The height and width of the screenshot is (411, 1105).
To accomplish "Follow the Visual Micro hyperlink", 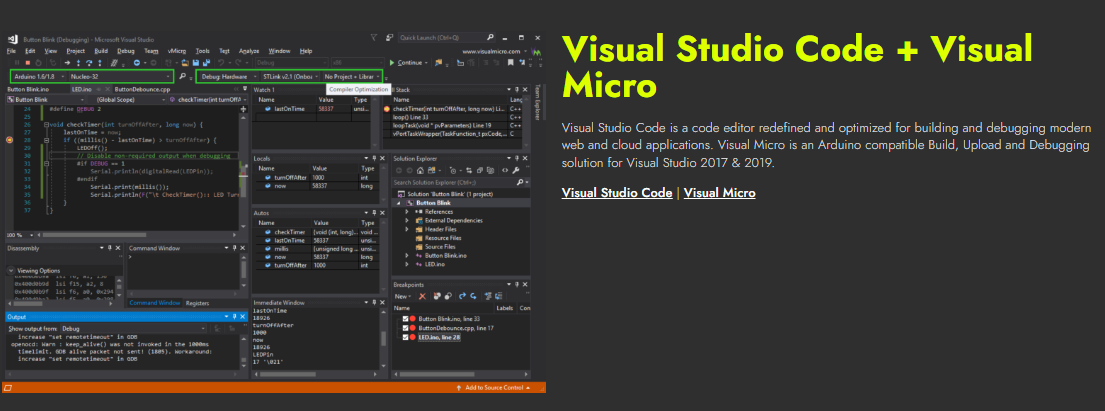I will click(719, 193).
